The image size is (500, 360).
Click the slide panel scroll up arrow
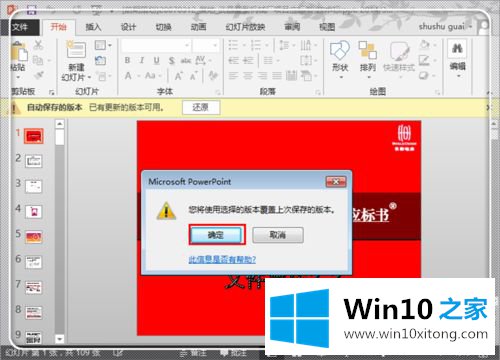(60, 124)
